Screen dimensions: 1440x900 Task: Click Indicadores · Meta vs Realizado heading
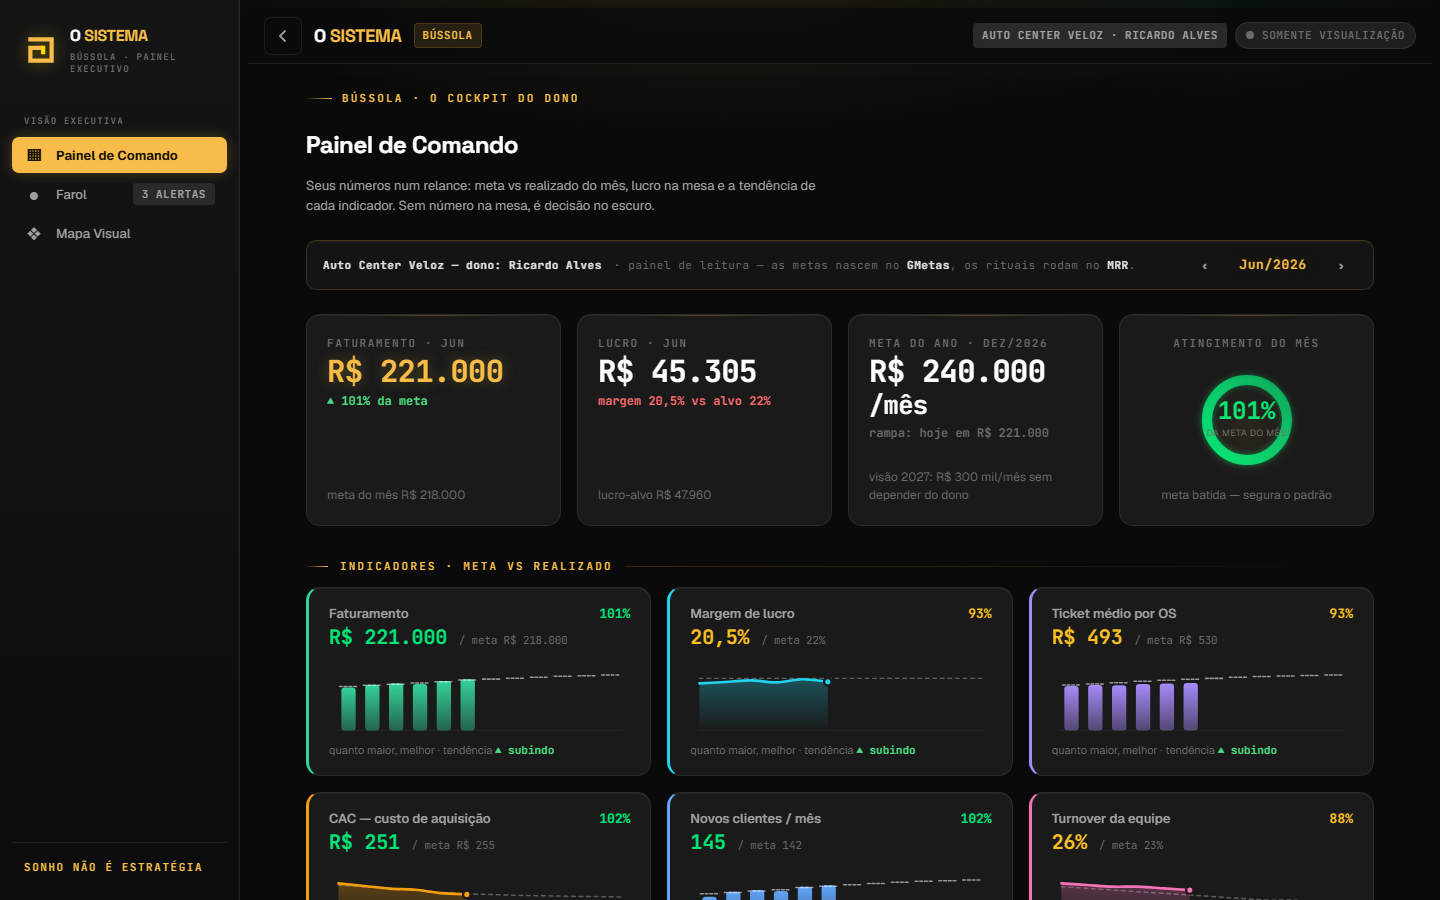click(x=476, y=566)
